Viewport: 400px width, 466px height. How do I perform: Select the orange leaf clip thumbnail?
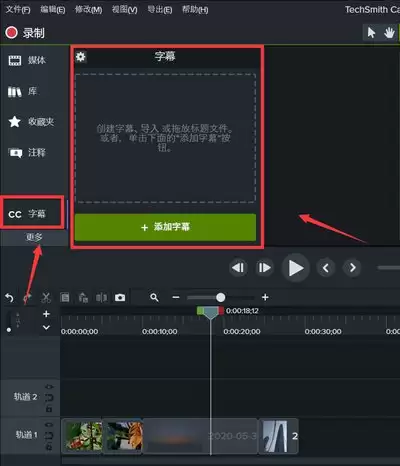tap(124, 435)
